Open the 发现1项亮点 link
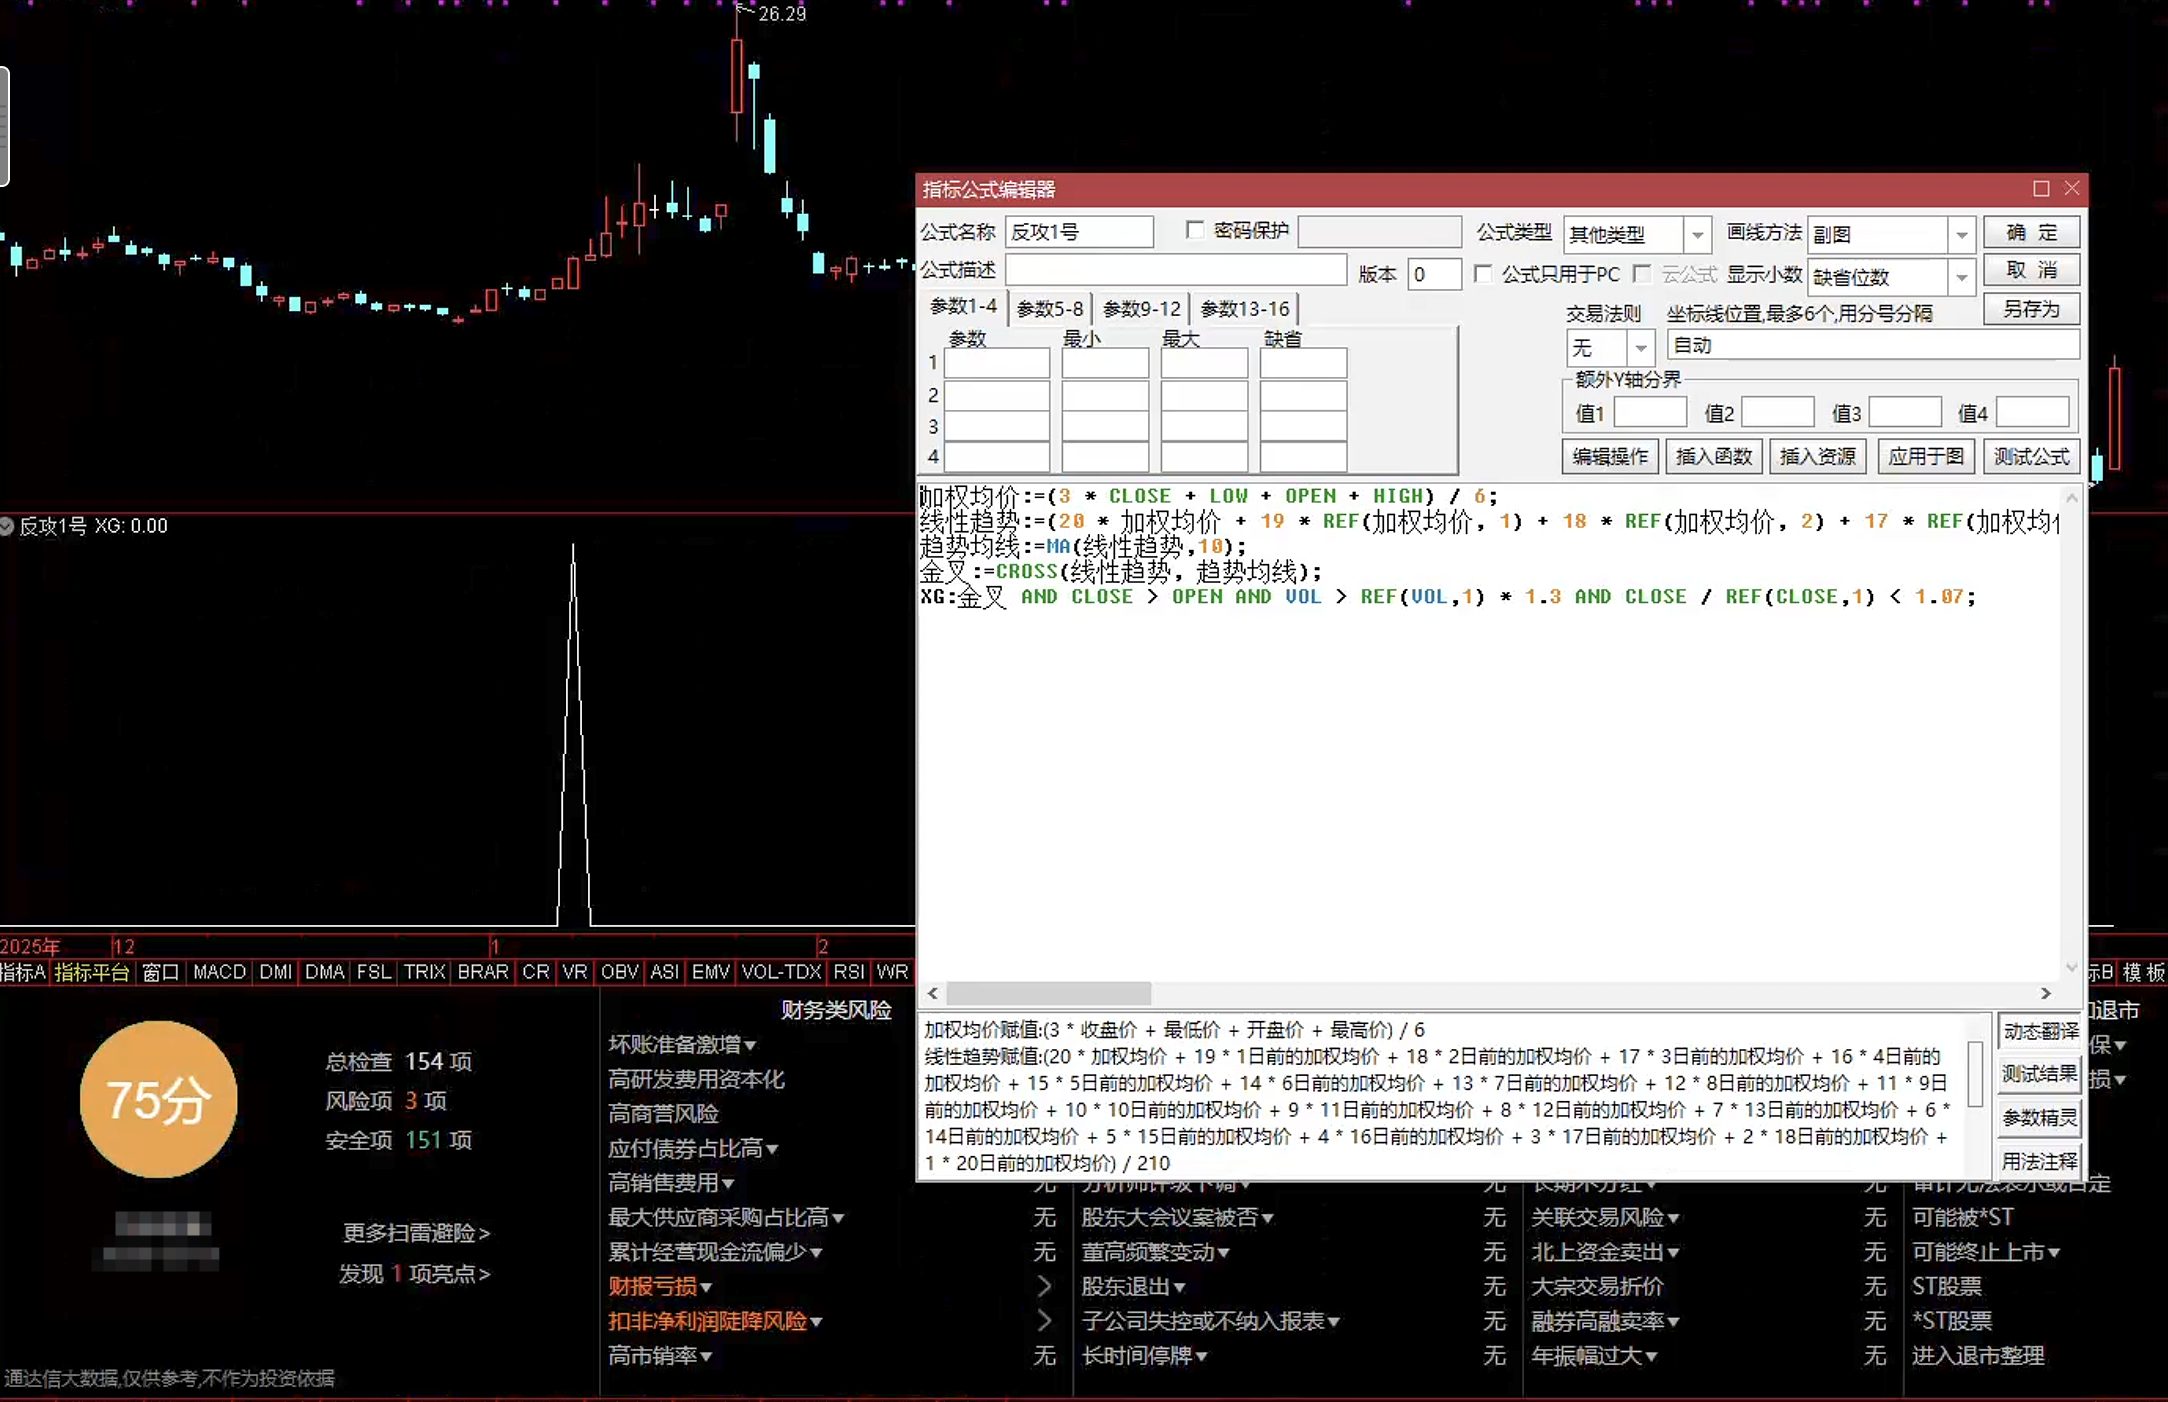The width and height of the screenshot is (2168, 1402). pyautogui.click(x=414, y=1274)
